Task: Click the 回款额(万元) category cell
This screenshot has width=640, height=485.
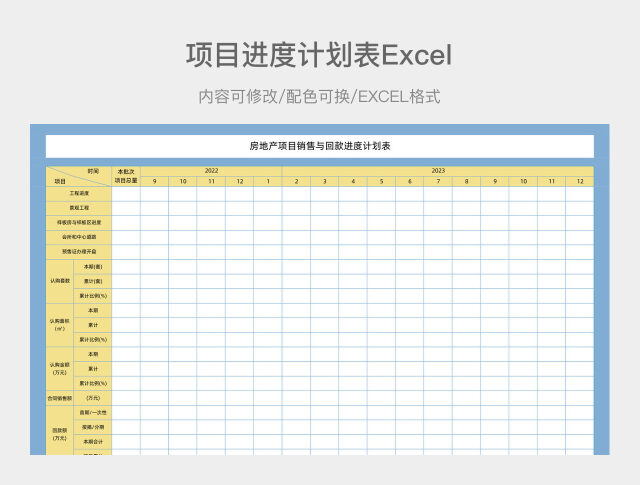Action: (60, 434)
